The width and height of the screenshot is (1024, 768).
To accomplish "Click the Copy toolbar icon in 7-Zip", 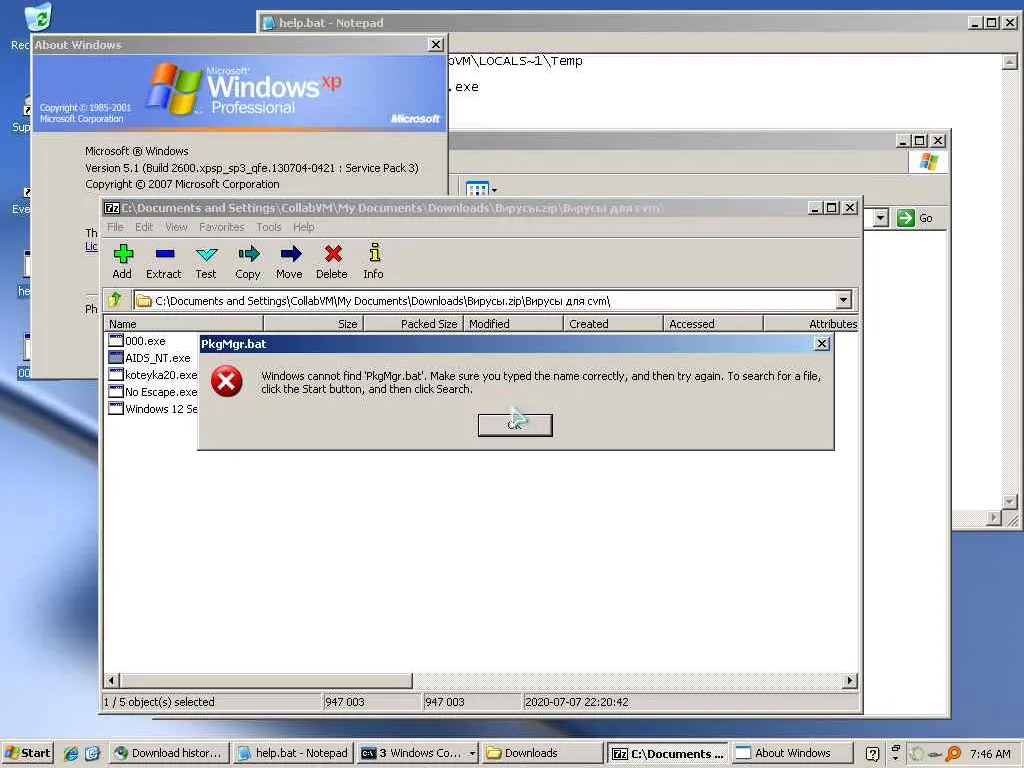I will pyautogui.click(x=248, y=261).
